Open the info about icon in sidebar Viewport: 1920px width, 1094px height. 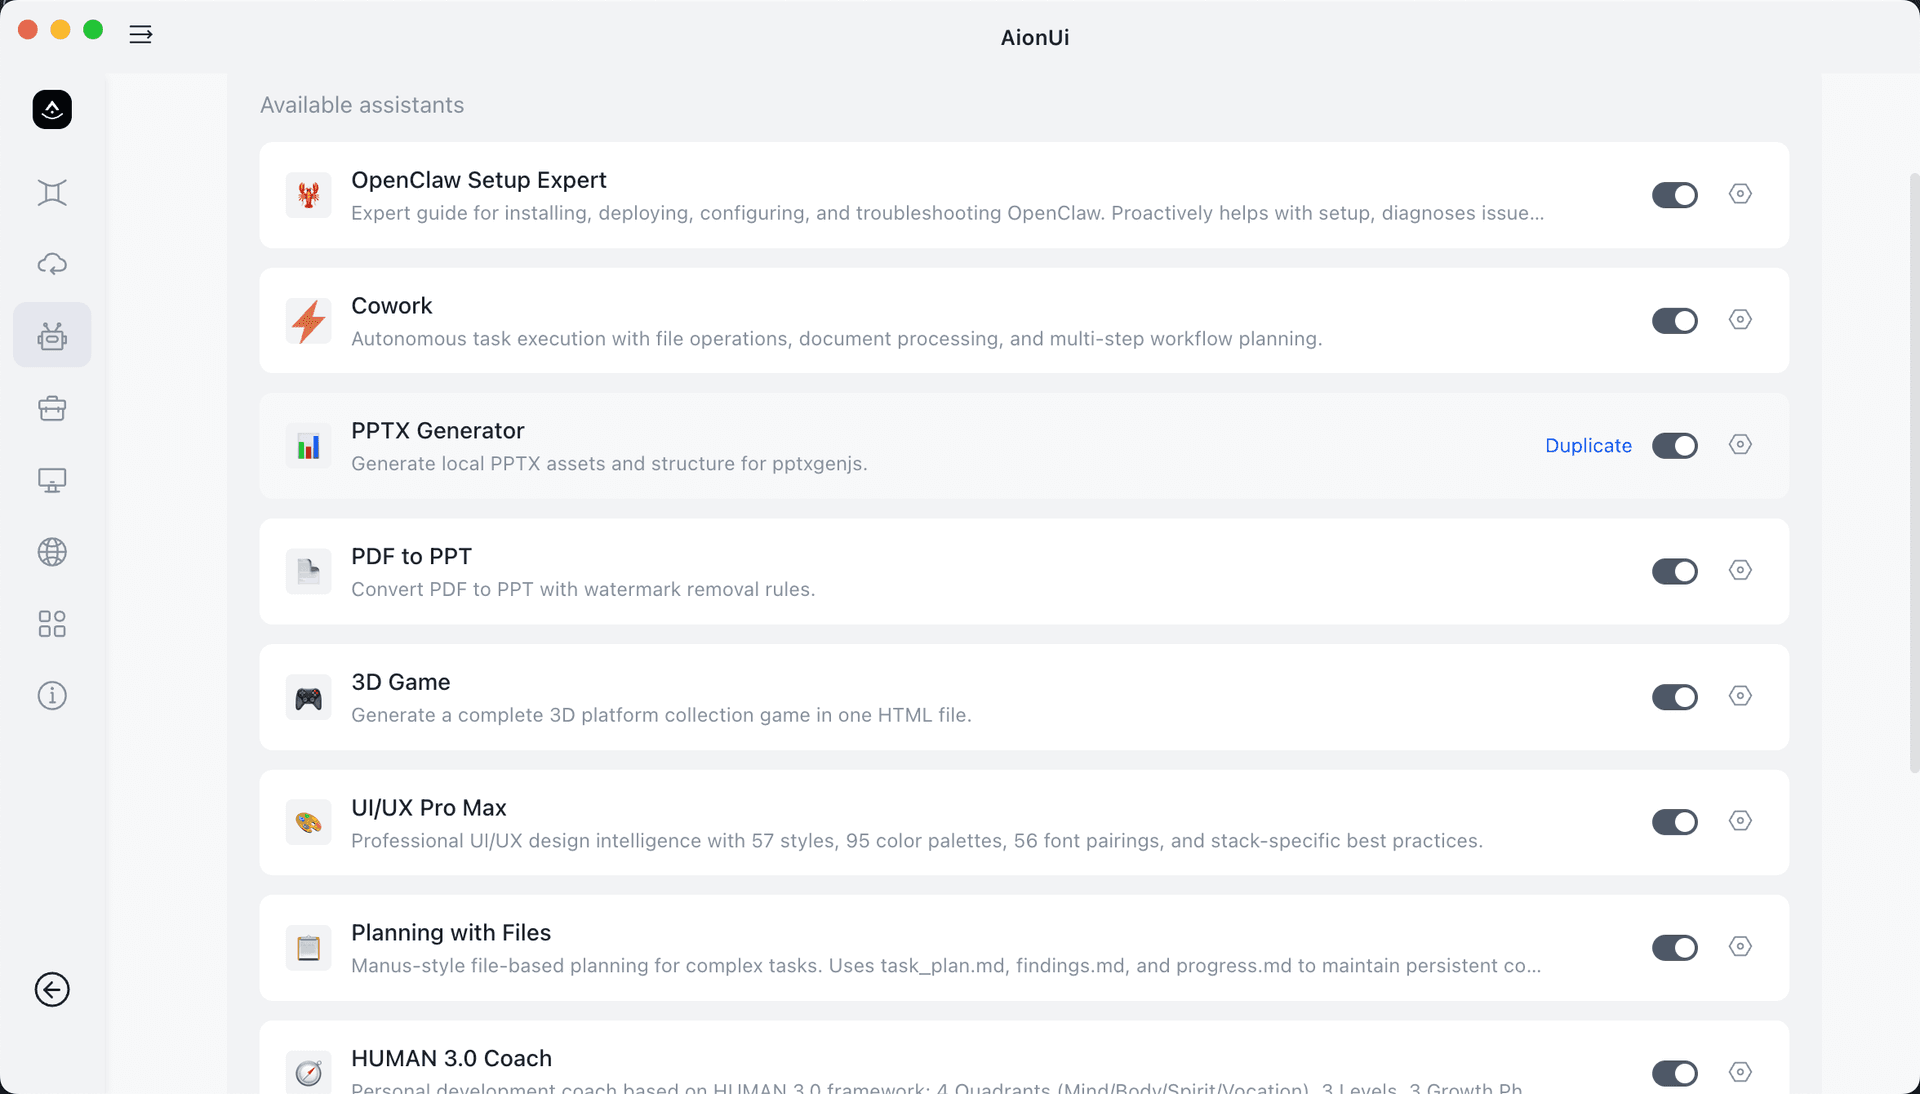click(52, 696)
